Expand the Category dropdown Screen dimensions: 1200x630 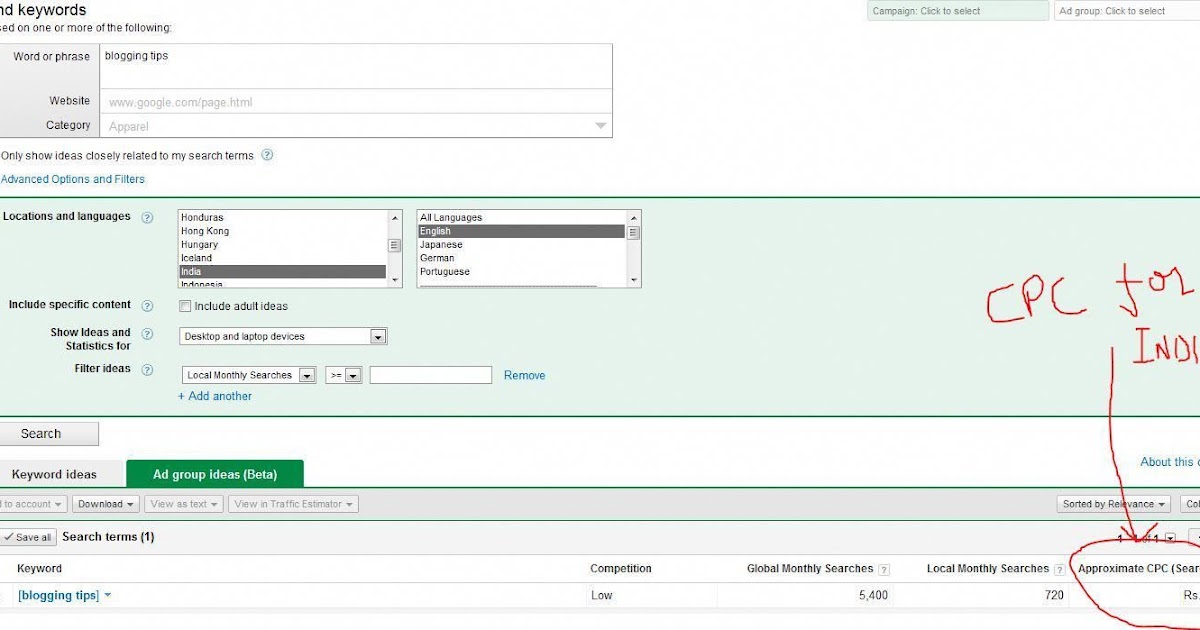pyautogui.click(x=600, y=126)
